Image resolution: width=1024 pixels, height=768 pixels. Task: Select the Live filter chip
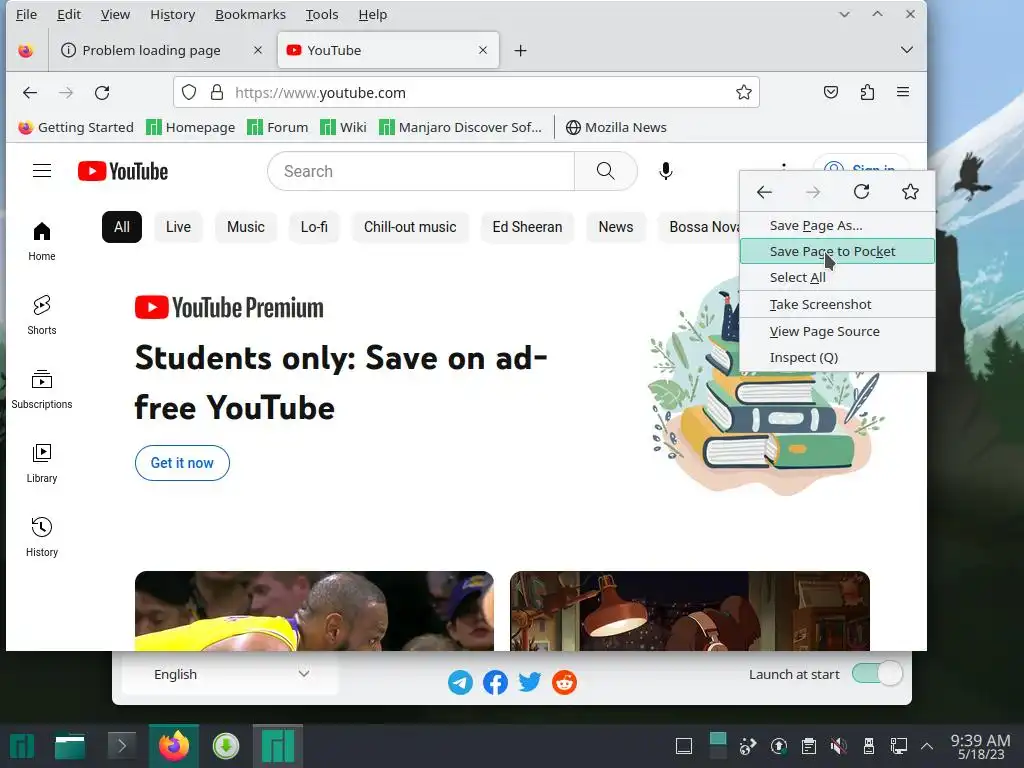178,227
